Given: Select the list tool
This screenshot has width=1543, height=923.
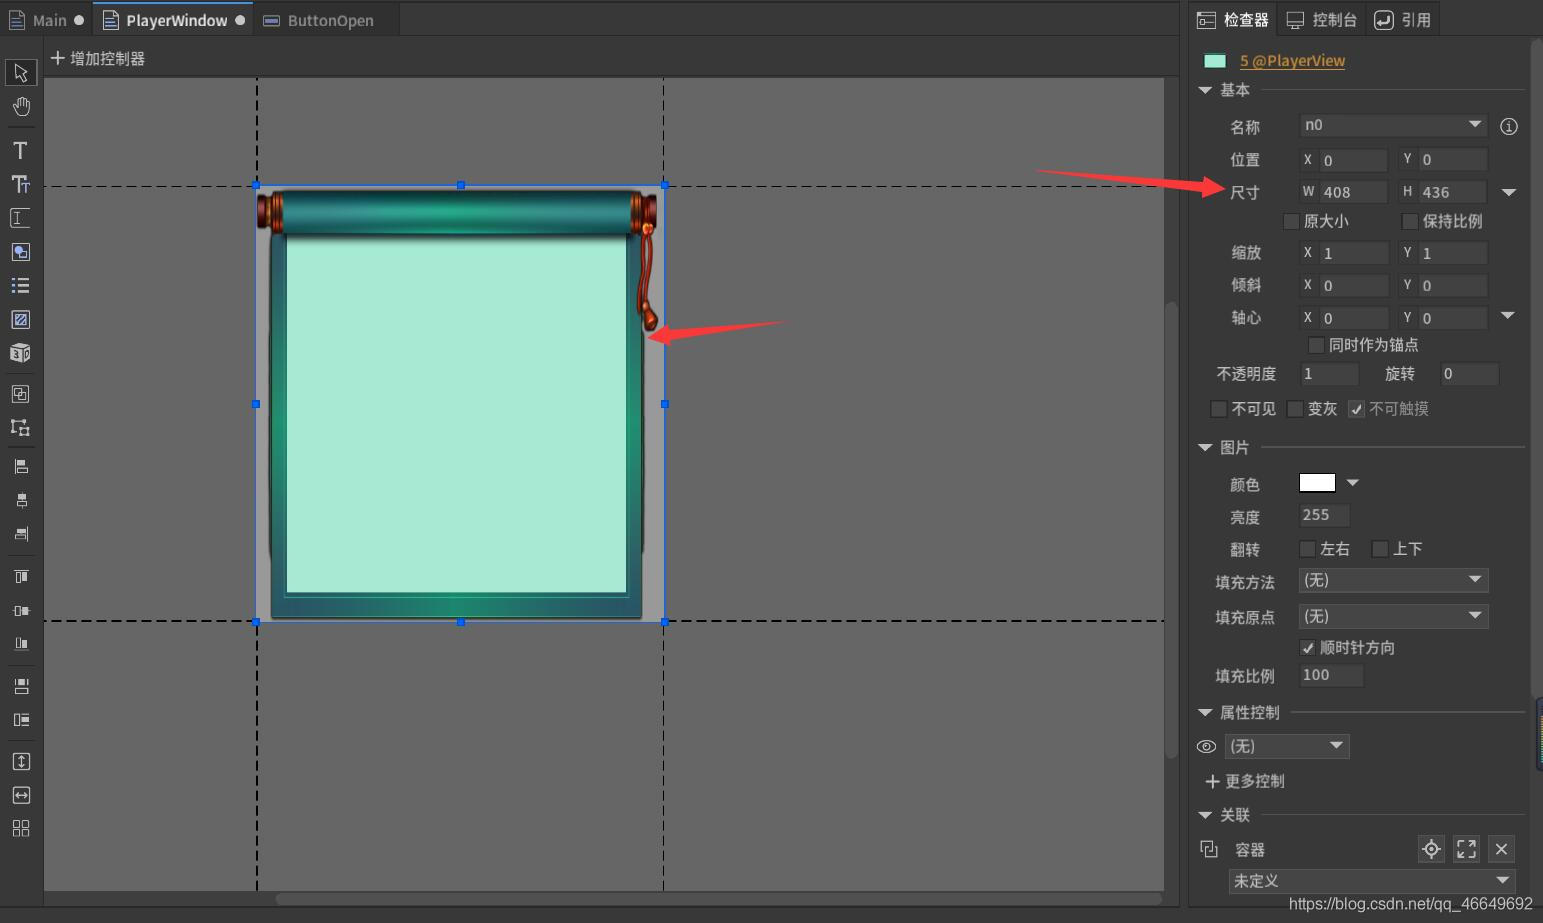Looking at the screenshot, I should [20, 286].
